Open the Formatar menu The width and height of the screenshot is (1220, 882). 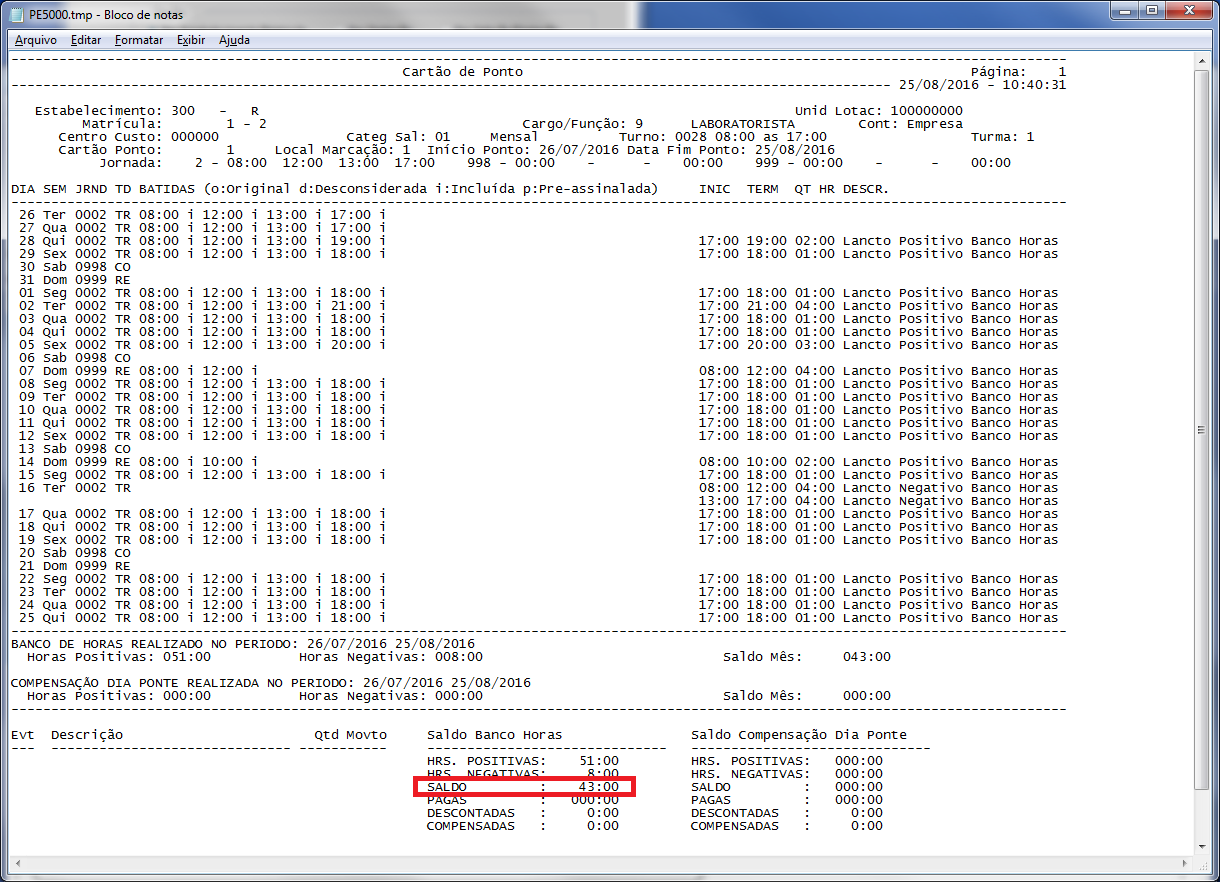[139, 40]
